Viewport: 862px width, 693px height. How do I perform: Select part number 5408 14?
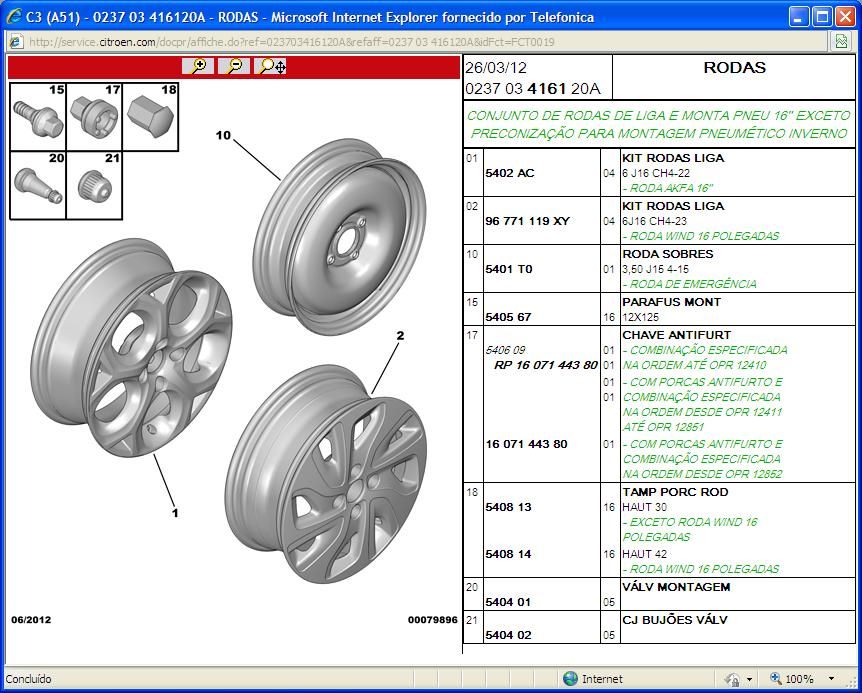click(508, 554)
